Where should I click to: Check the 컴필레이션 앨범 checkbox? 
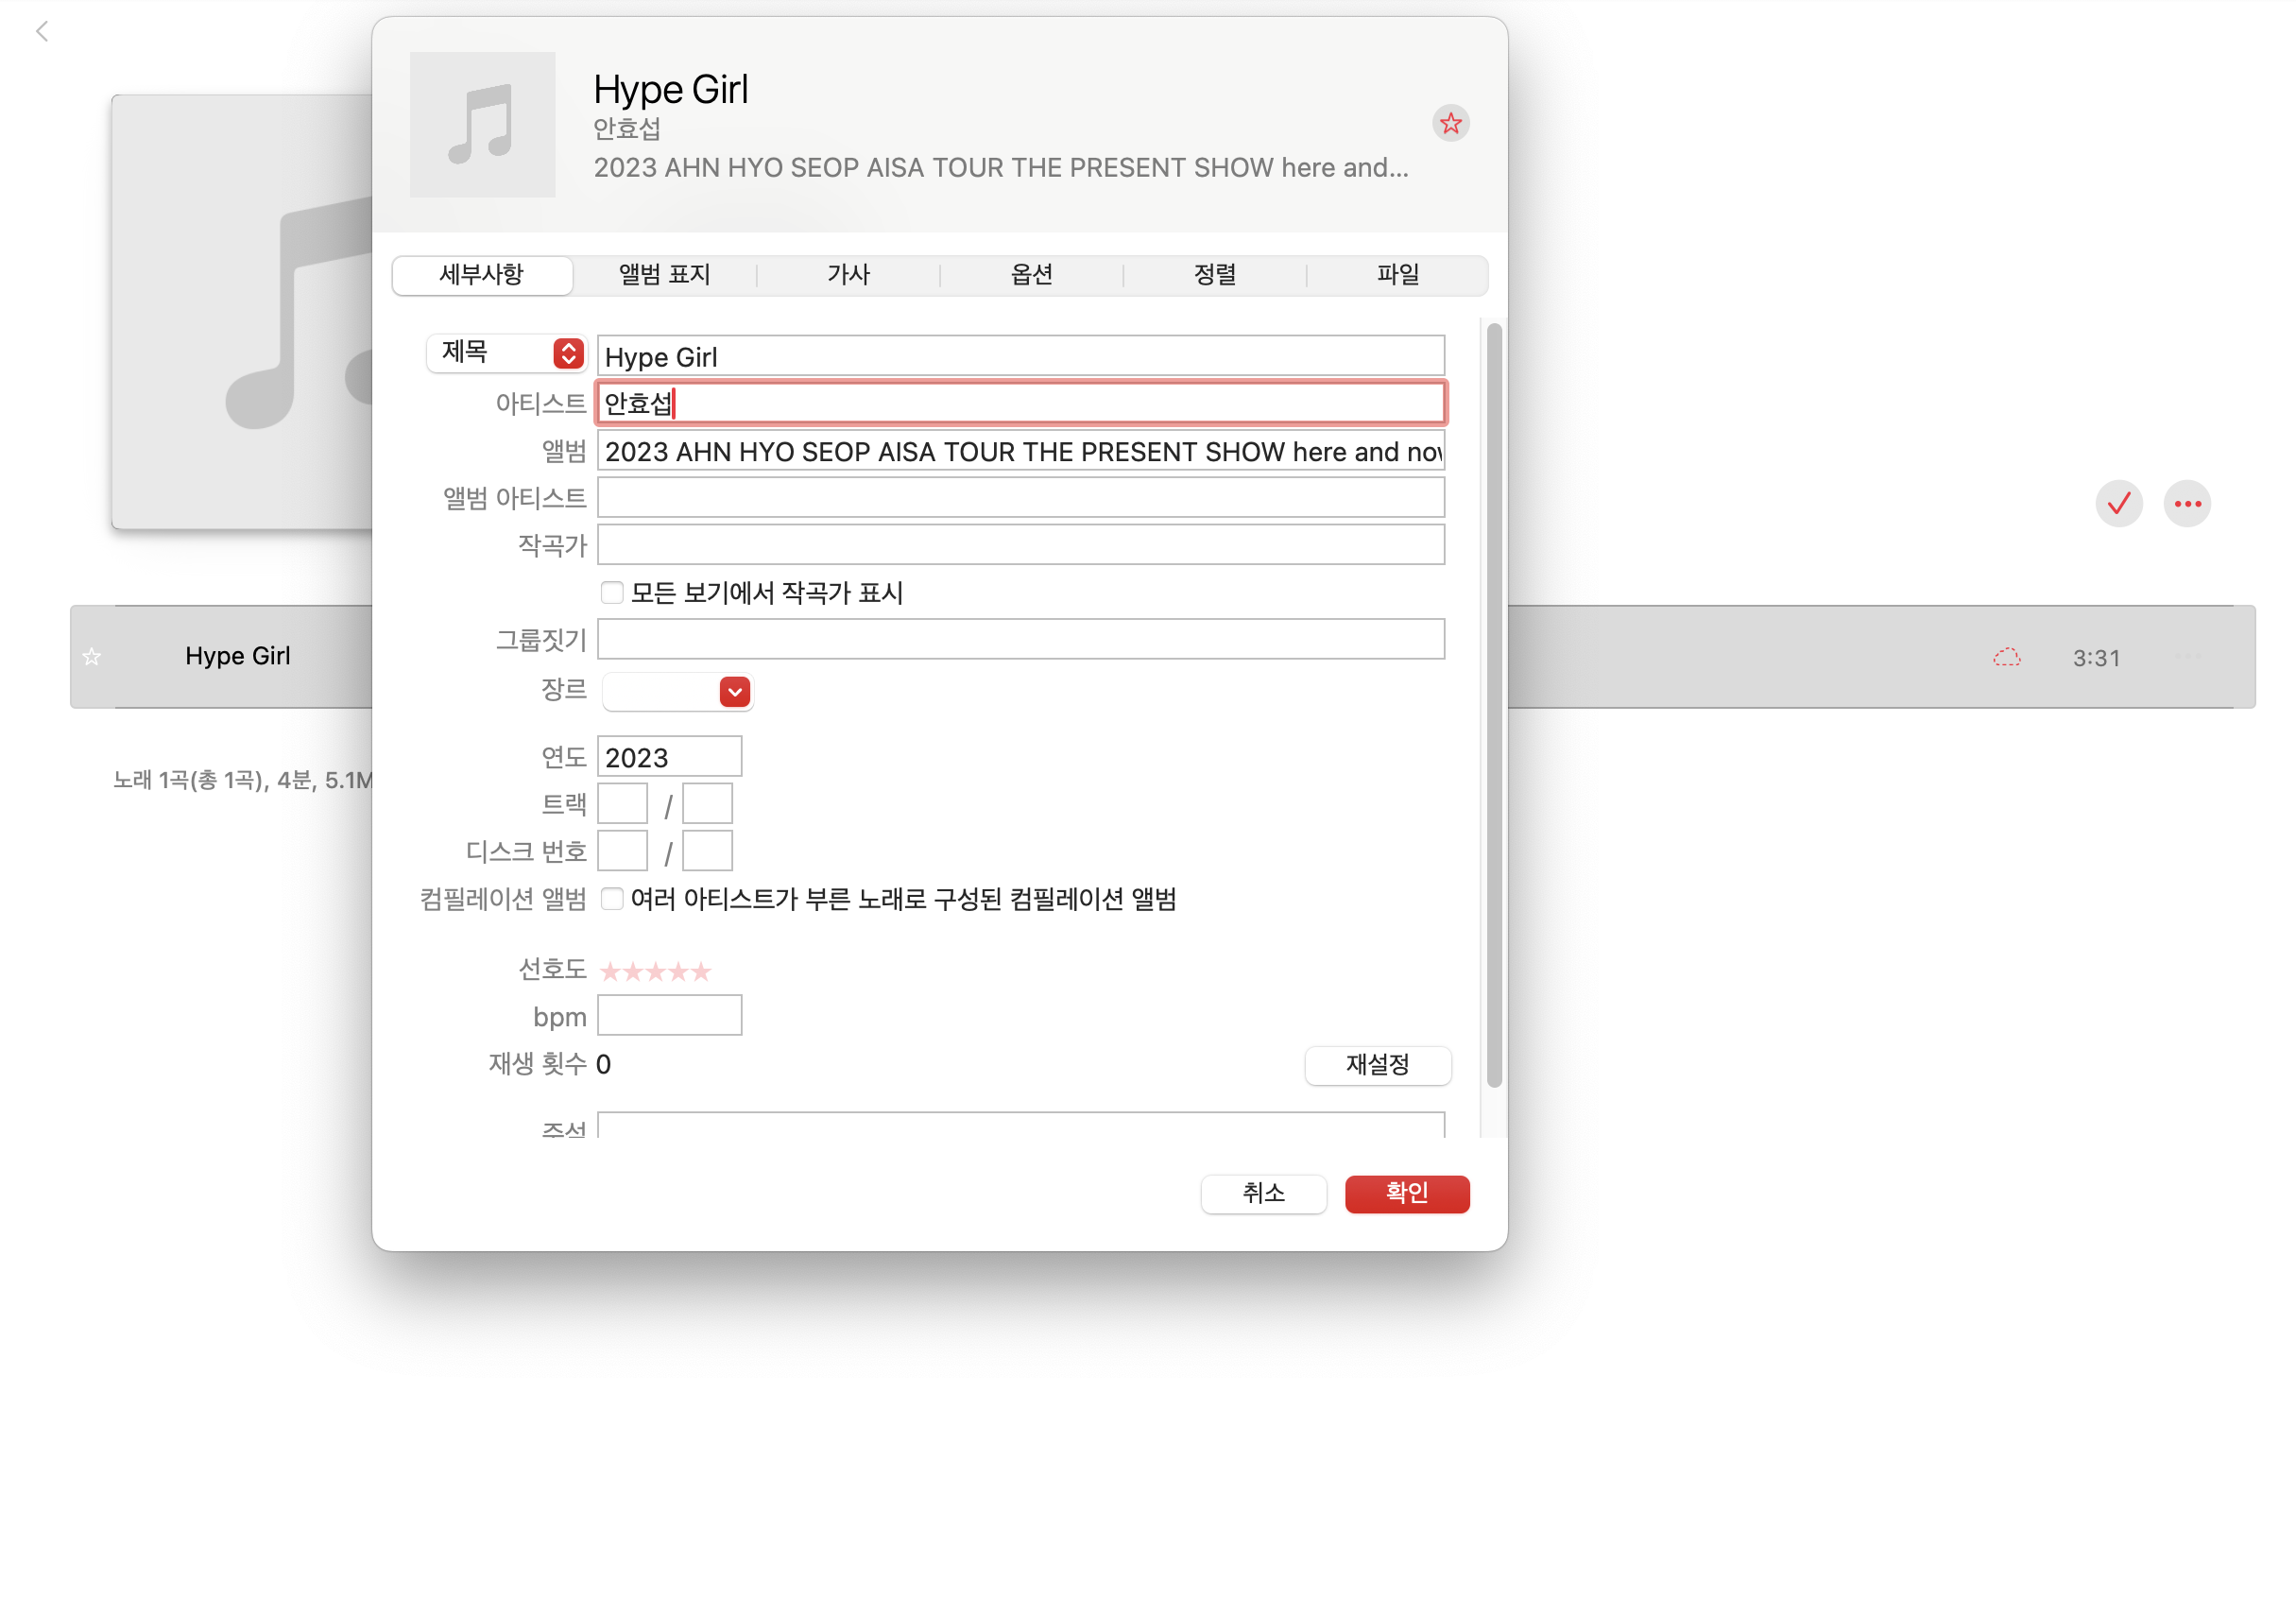click(612, 898)
